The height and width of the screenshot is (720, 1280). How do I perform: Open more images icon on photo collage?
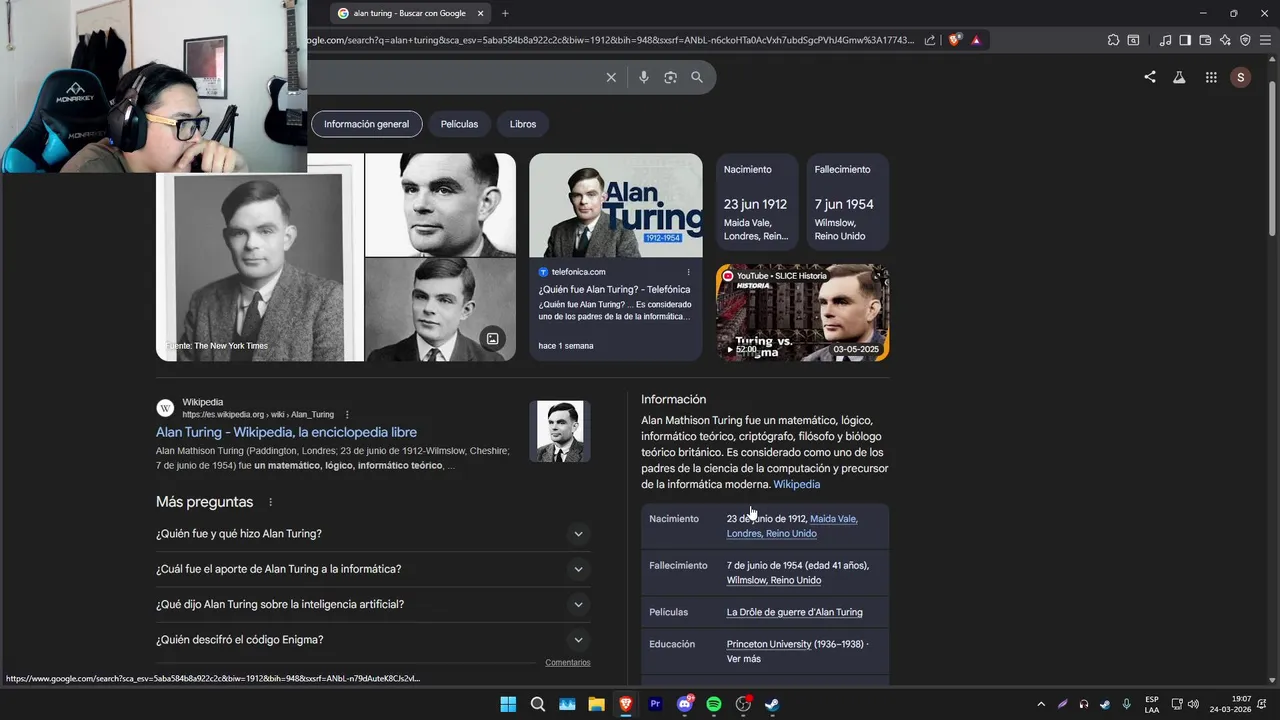[492, 339]
